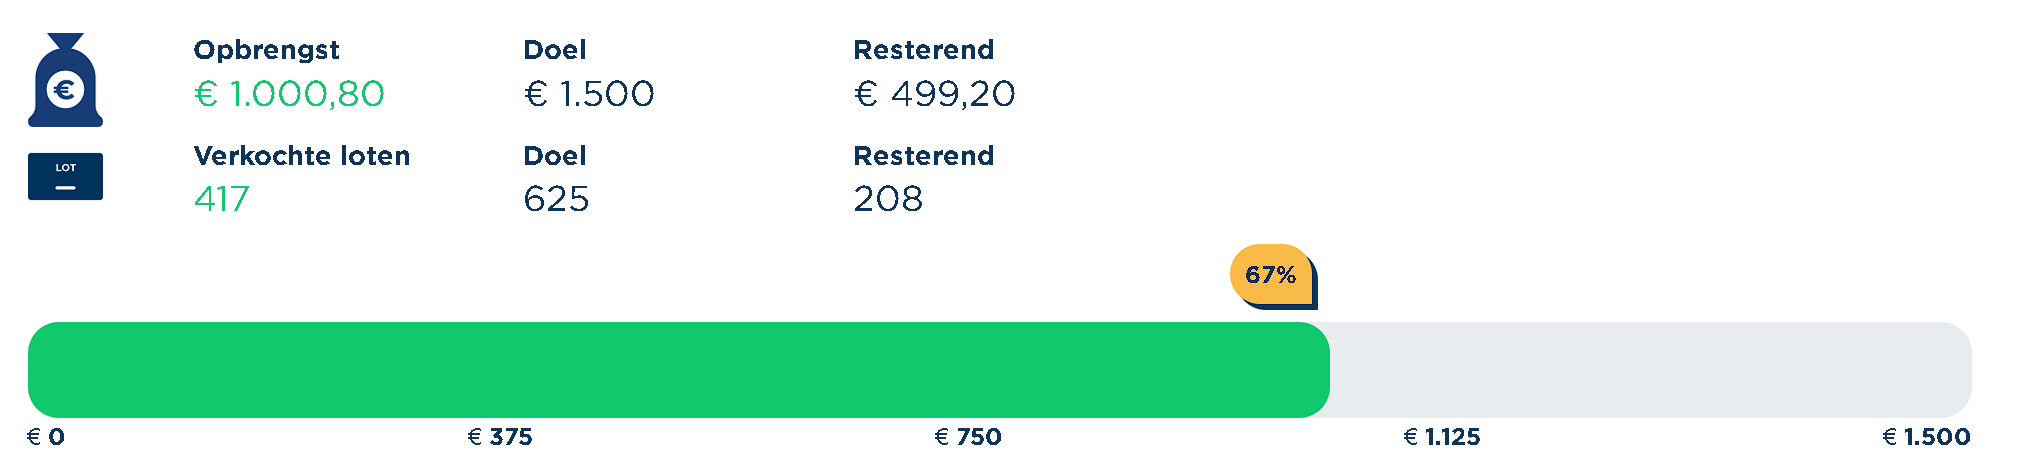Click the € 1.125 scale label
The width and height of the screenshot is (2040, 468).
tap(1442, 437)
